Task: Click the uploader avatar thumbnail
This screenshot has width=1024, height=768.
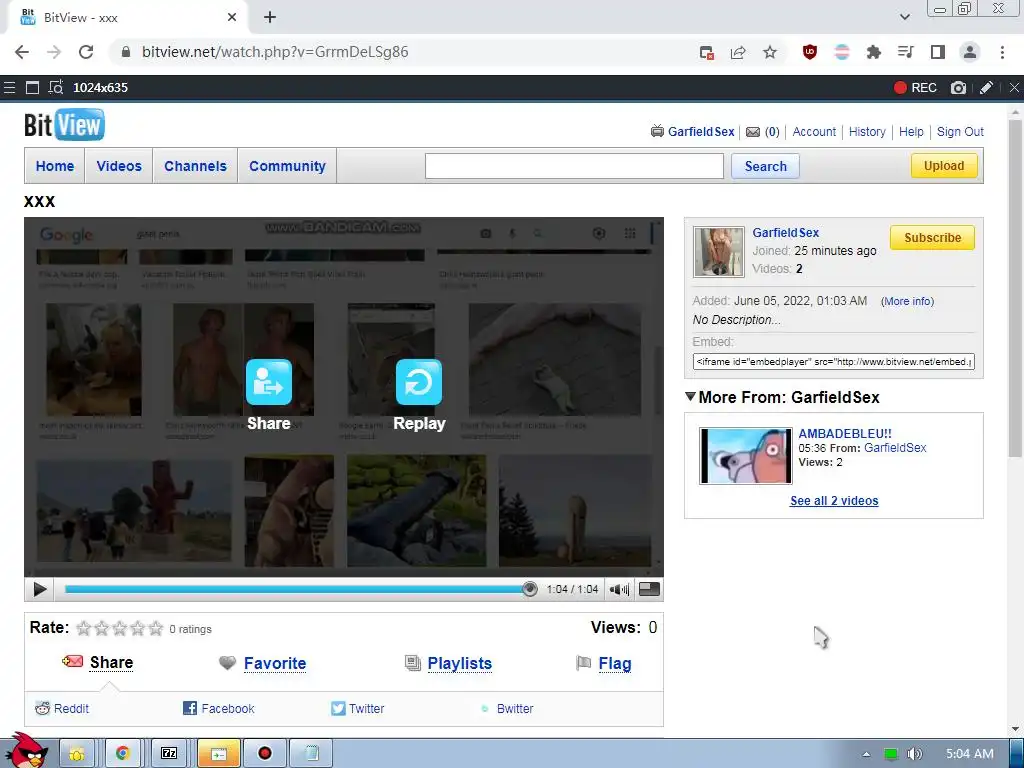Action: click(718, 252)
